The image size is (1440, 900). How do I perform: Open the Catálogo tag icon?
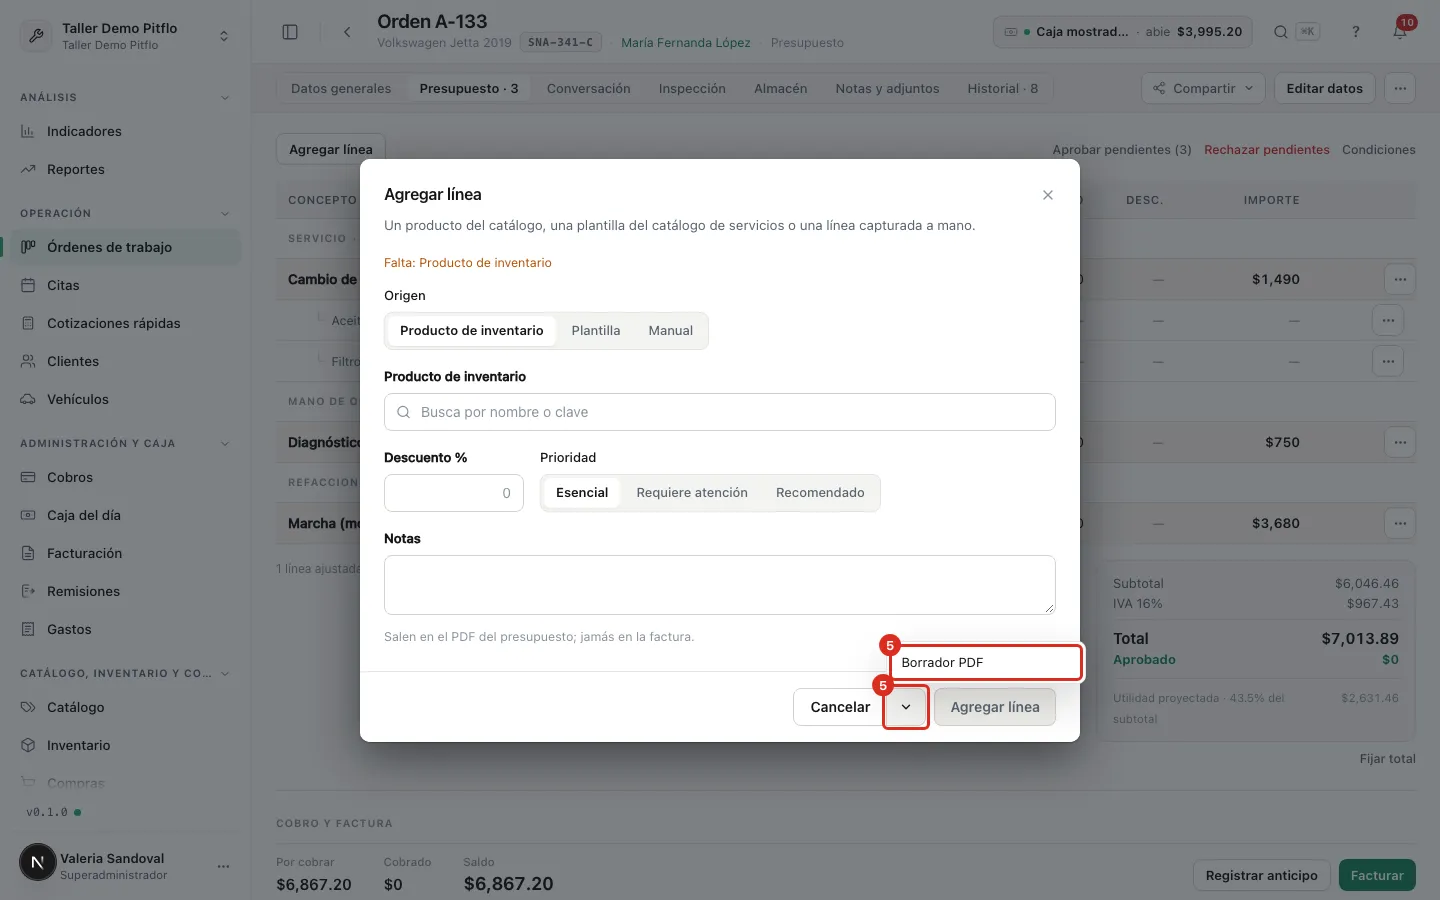[x=28, y=707]
